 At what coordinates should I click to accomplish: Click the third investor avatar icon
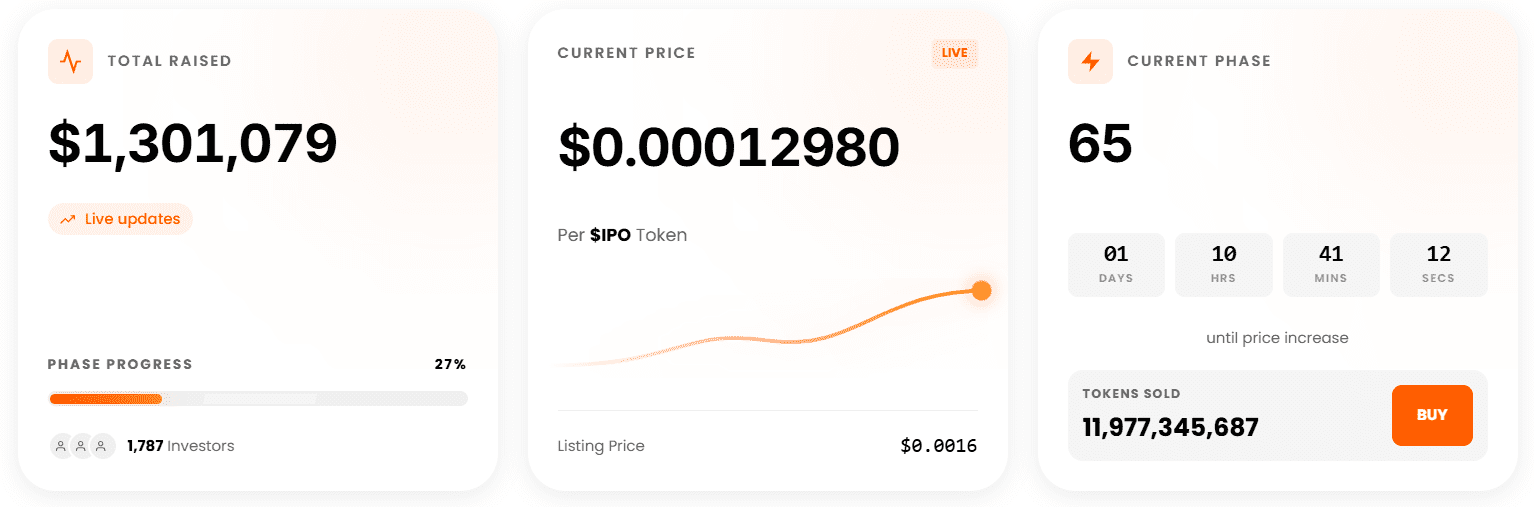click(x=101, y=446)
